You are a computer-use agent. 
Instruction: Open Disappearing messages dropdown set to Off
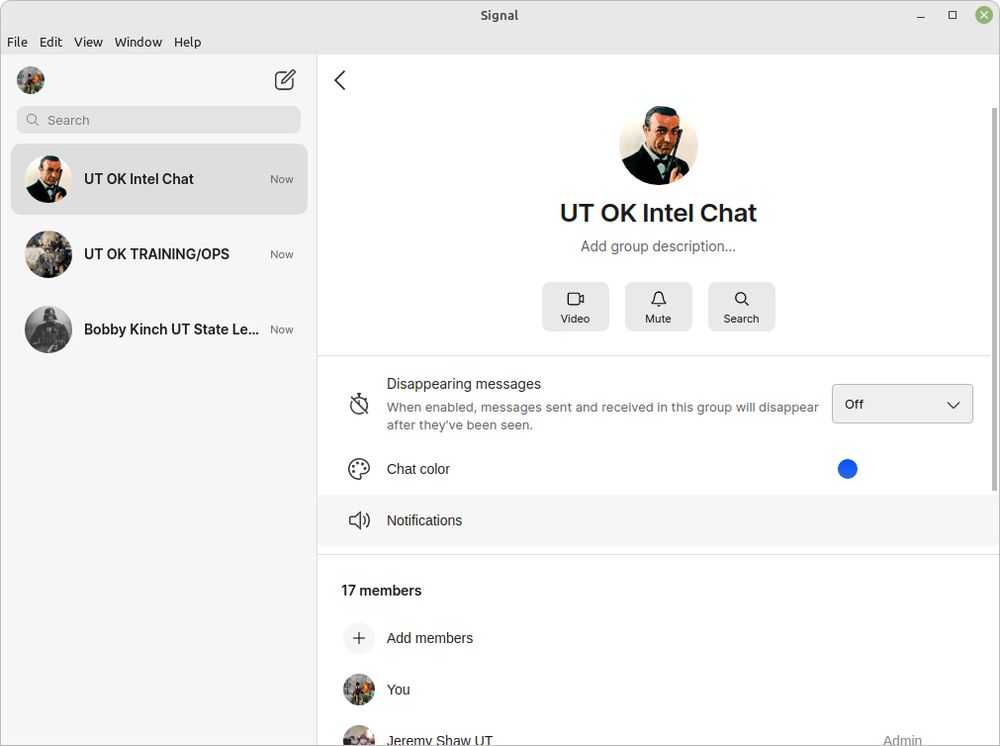902,404
